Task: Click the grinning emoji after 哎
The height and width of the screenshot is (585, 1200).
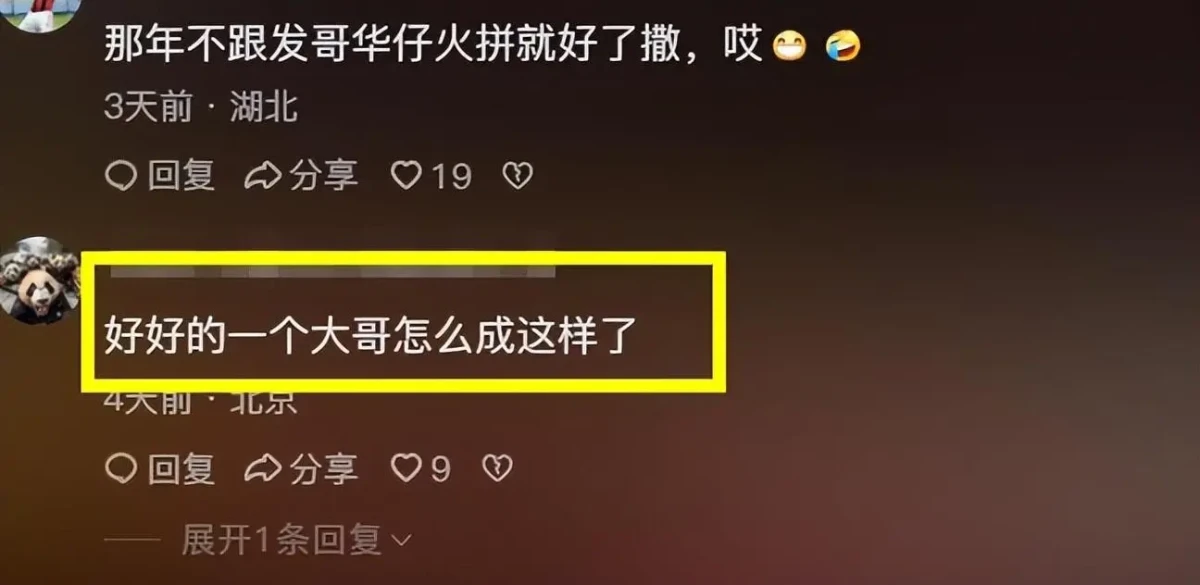Action: point(790,46)
